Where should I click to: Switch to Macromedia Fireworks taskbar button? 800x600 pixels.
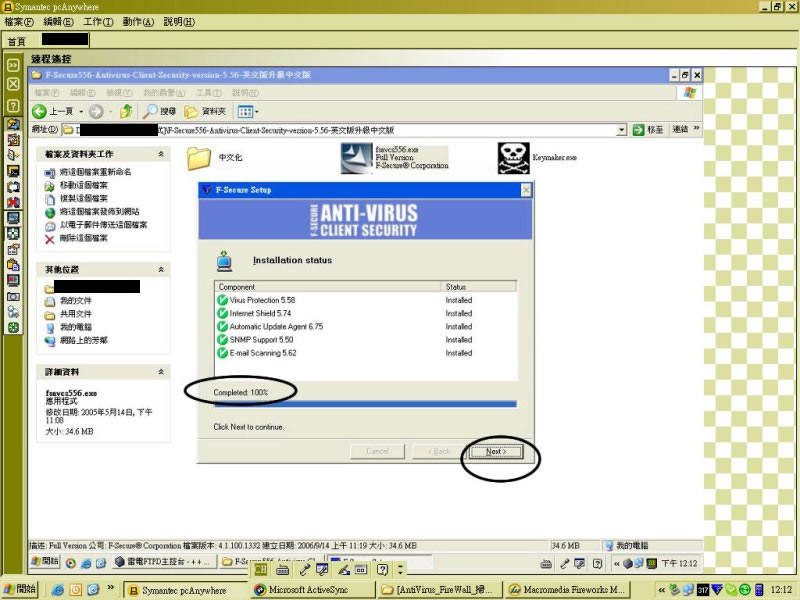[x=568, y=590]
